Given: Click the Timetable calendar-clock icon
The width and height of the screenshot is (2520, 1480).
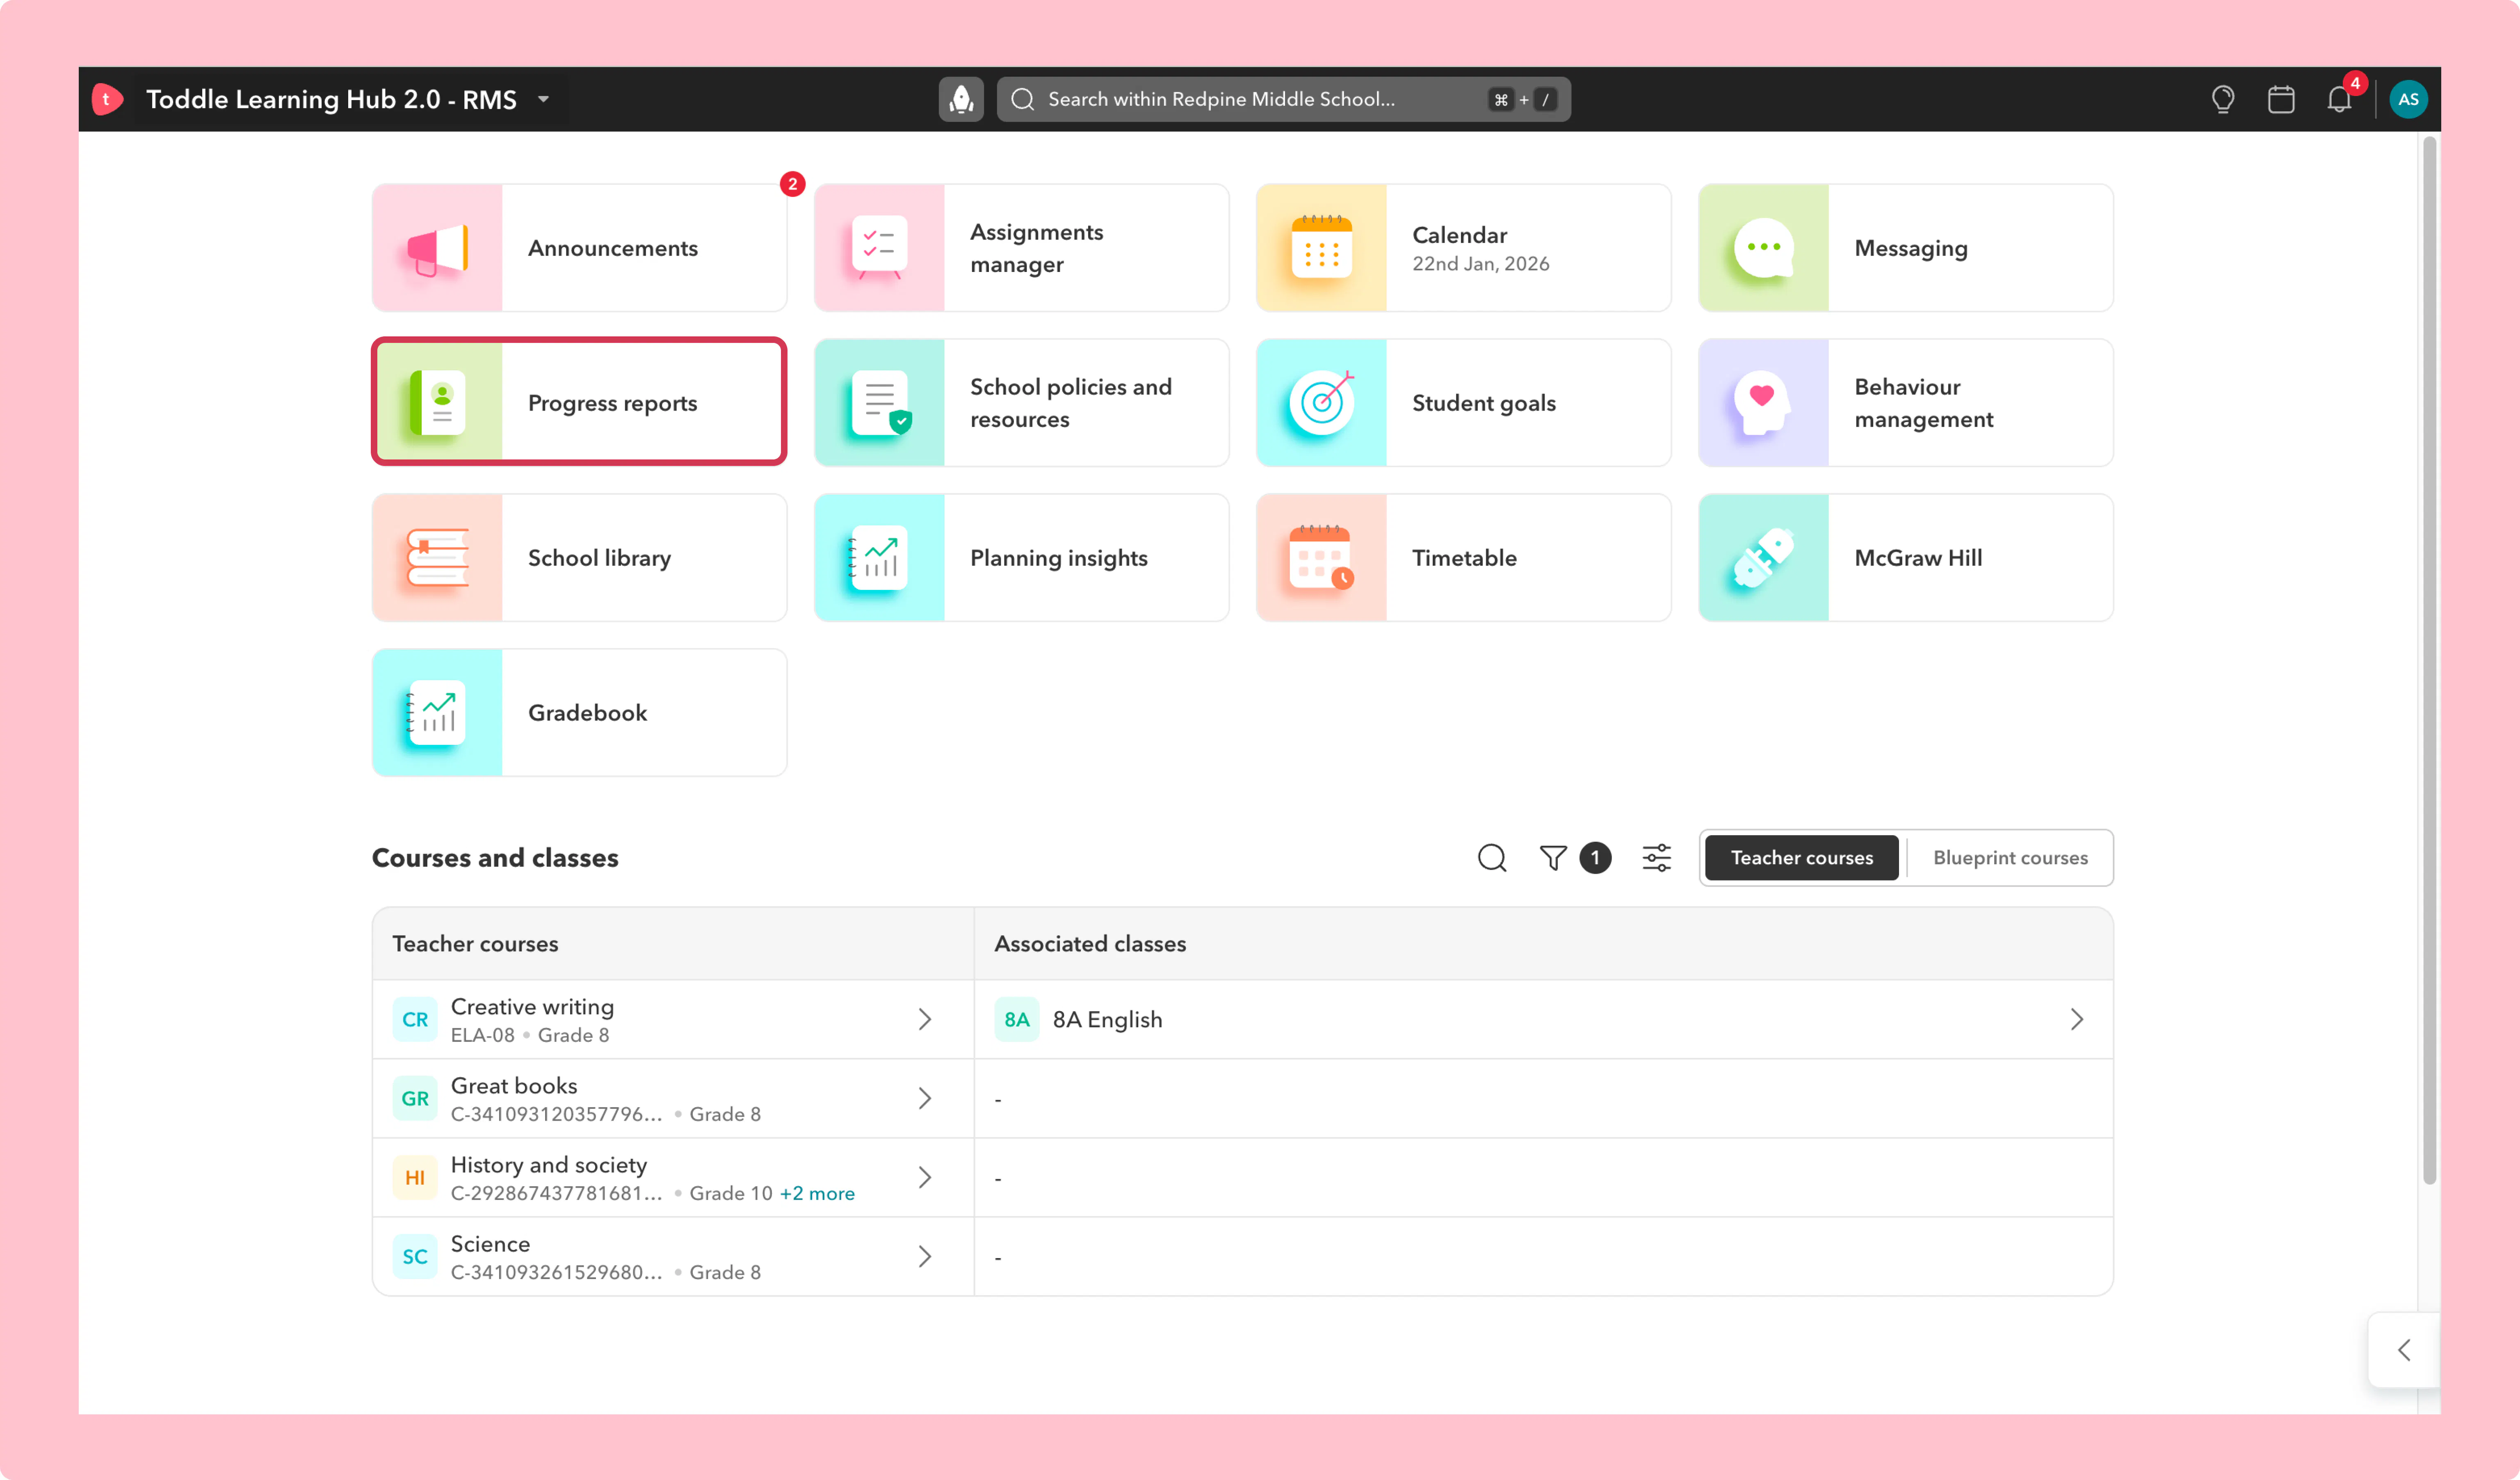Looking at the screenshot, I should tap(1322, 557).
